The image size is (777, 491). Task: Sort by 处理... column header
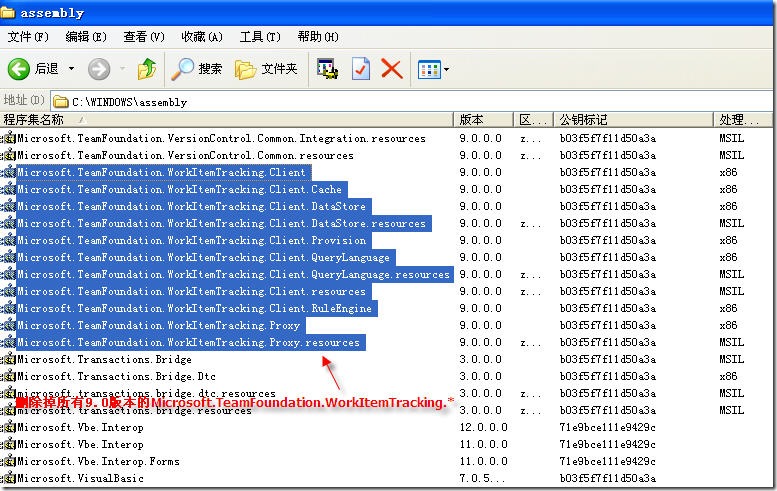742,119
